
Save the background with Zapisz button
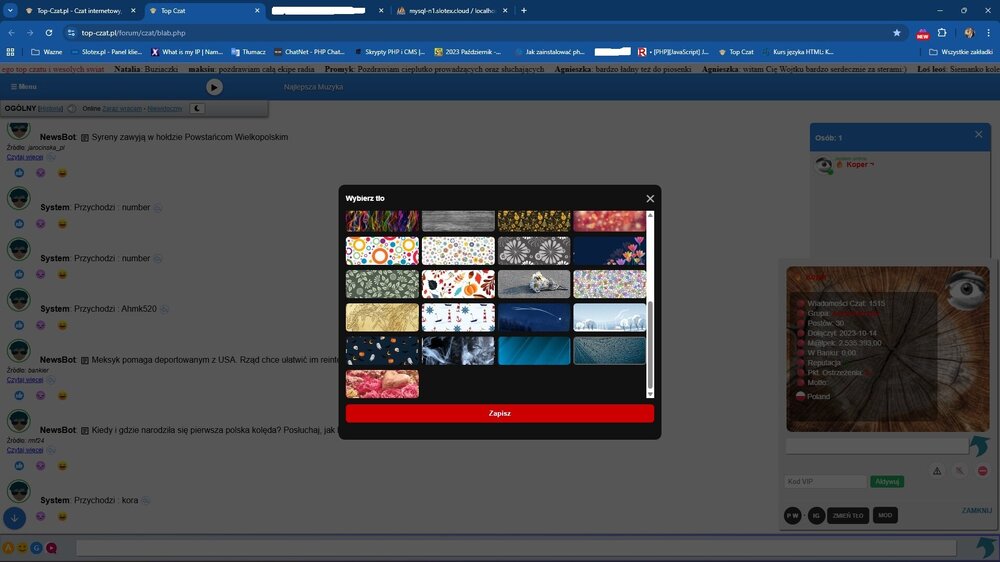coord(499,413)
